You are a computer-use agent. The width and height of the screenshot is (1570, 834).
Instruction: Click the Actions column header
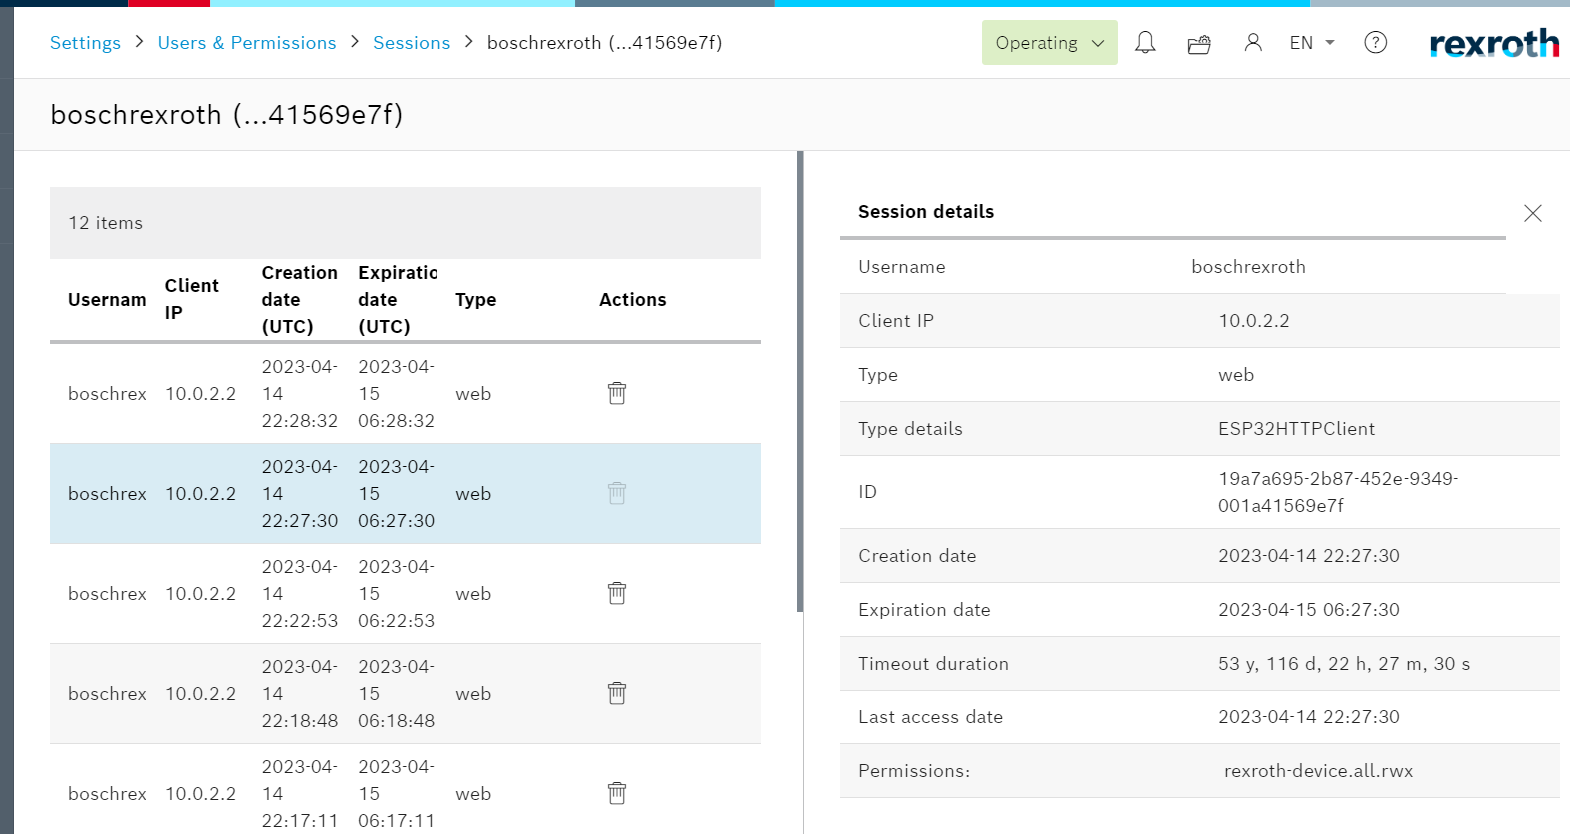[x=633, y=300]
